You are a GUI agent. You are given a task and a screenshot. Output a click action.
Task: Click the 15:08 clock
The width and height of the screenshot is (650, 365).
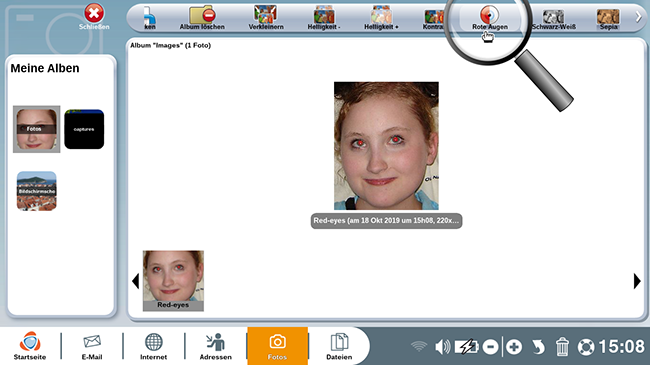[621, 347]
